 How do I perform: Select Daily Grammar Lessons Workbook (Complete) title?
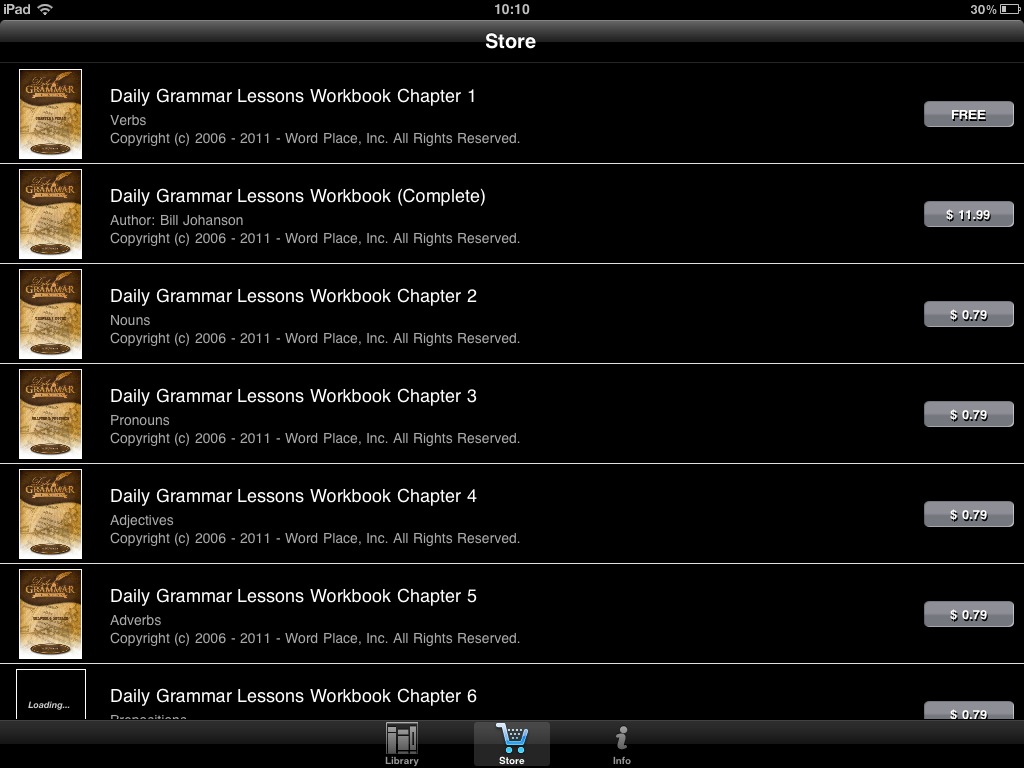(298, 196)
